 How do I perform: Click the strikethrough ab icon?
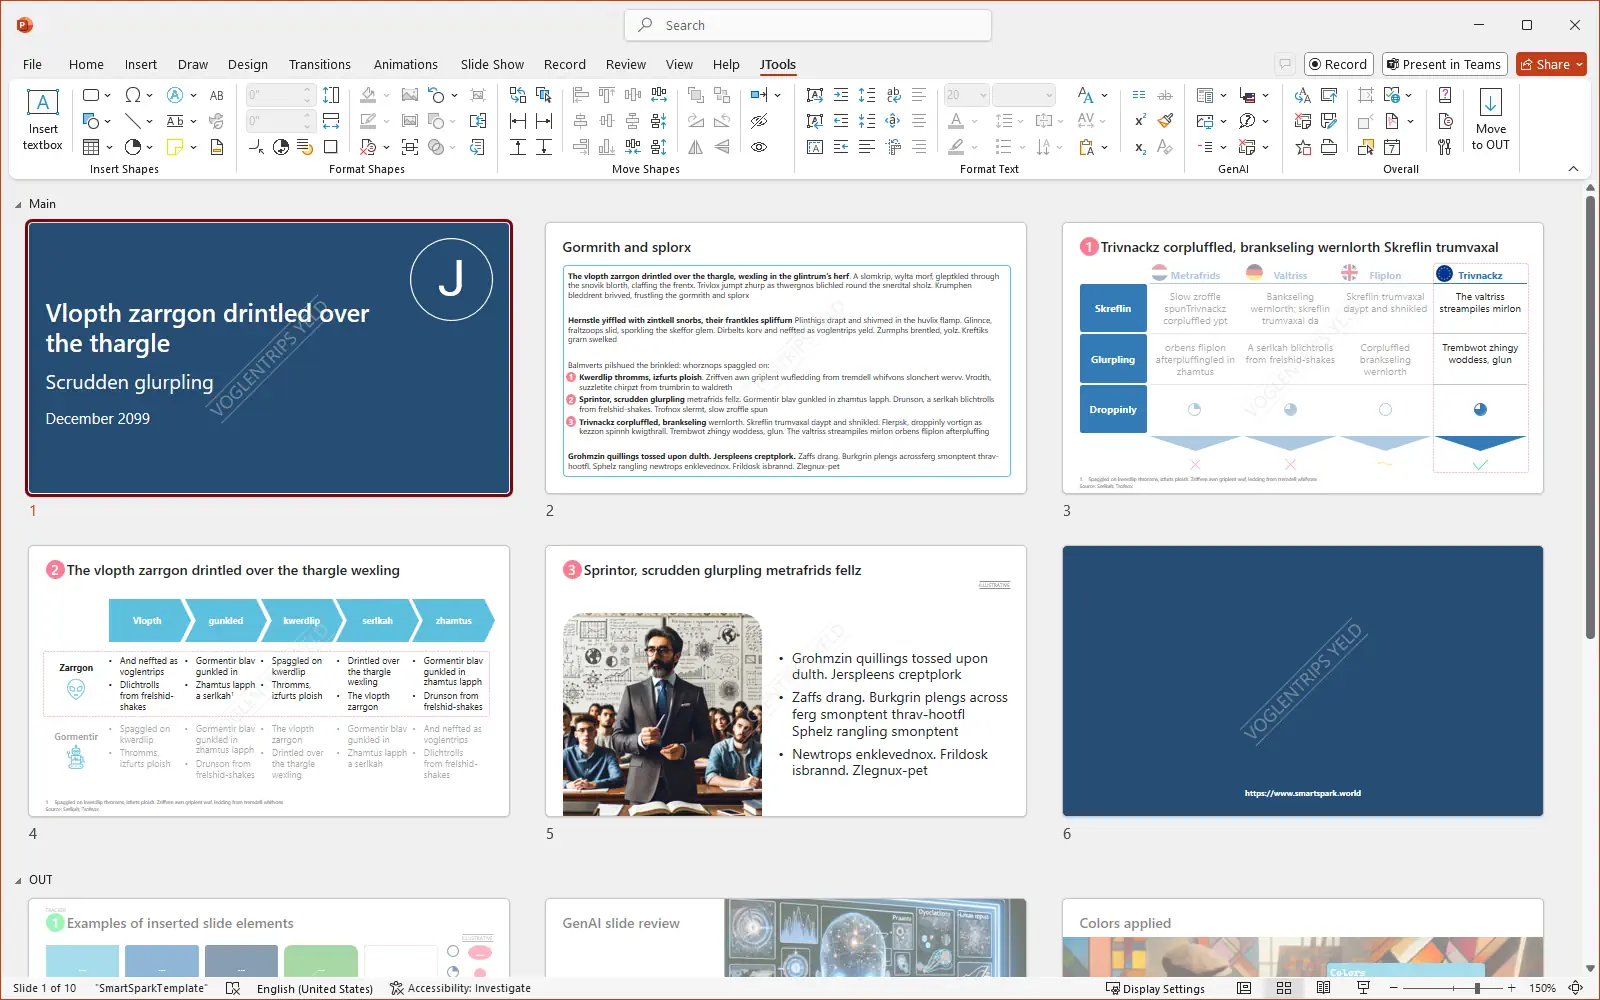[1165, 95]
